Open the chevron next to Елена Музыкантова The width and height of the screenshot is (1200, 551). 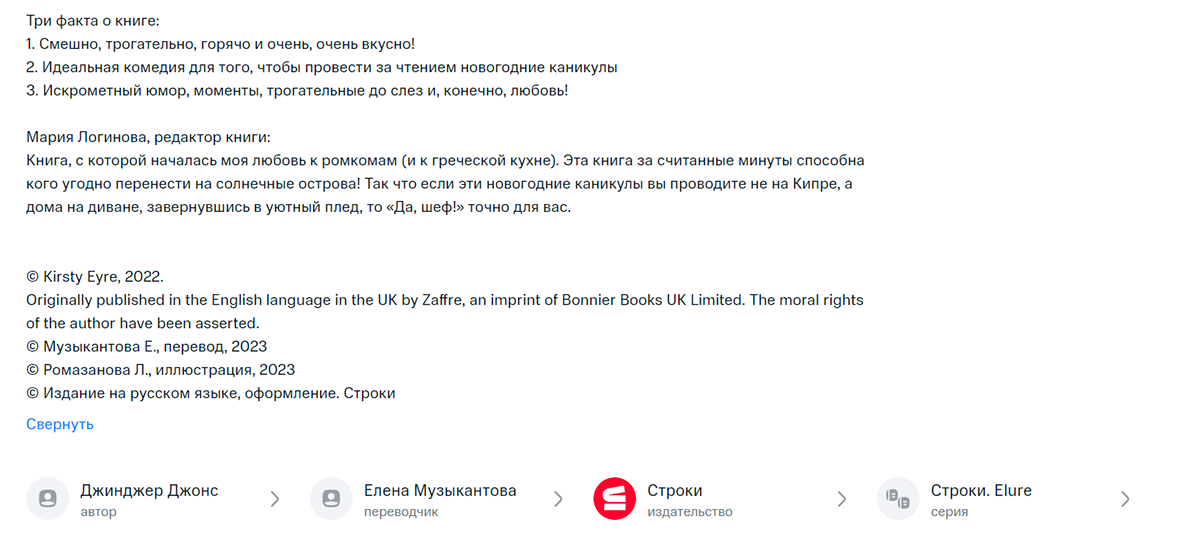pyautogui.click(x=559, y=499)
